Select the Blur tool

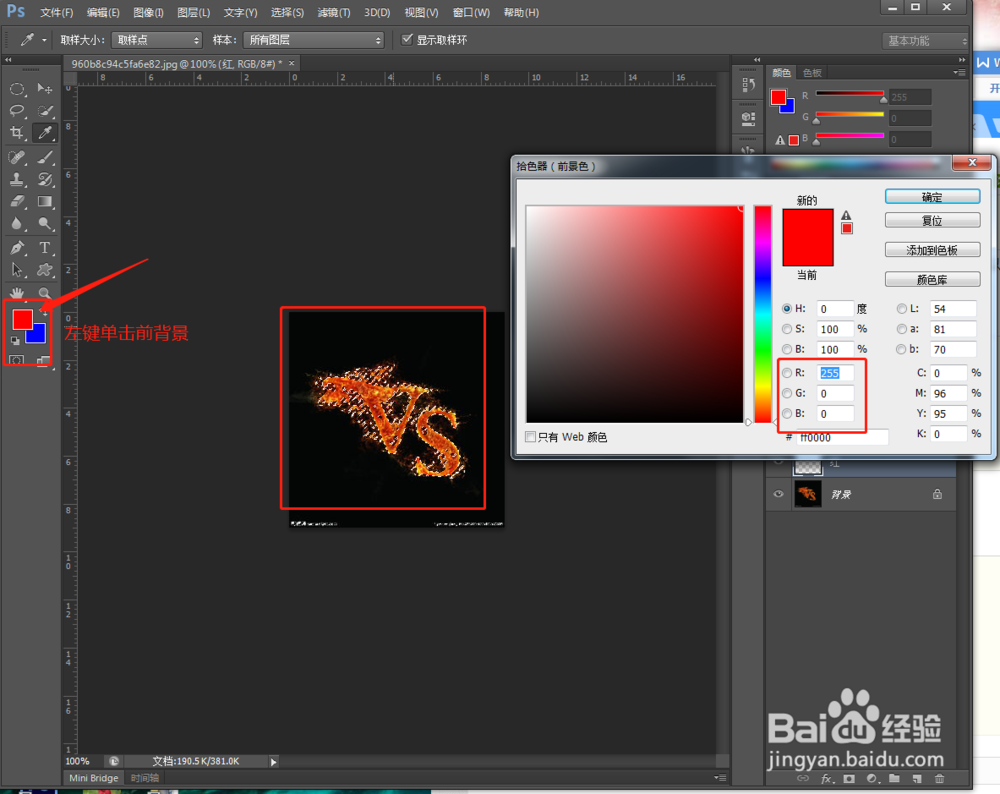point(17,224)
